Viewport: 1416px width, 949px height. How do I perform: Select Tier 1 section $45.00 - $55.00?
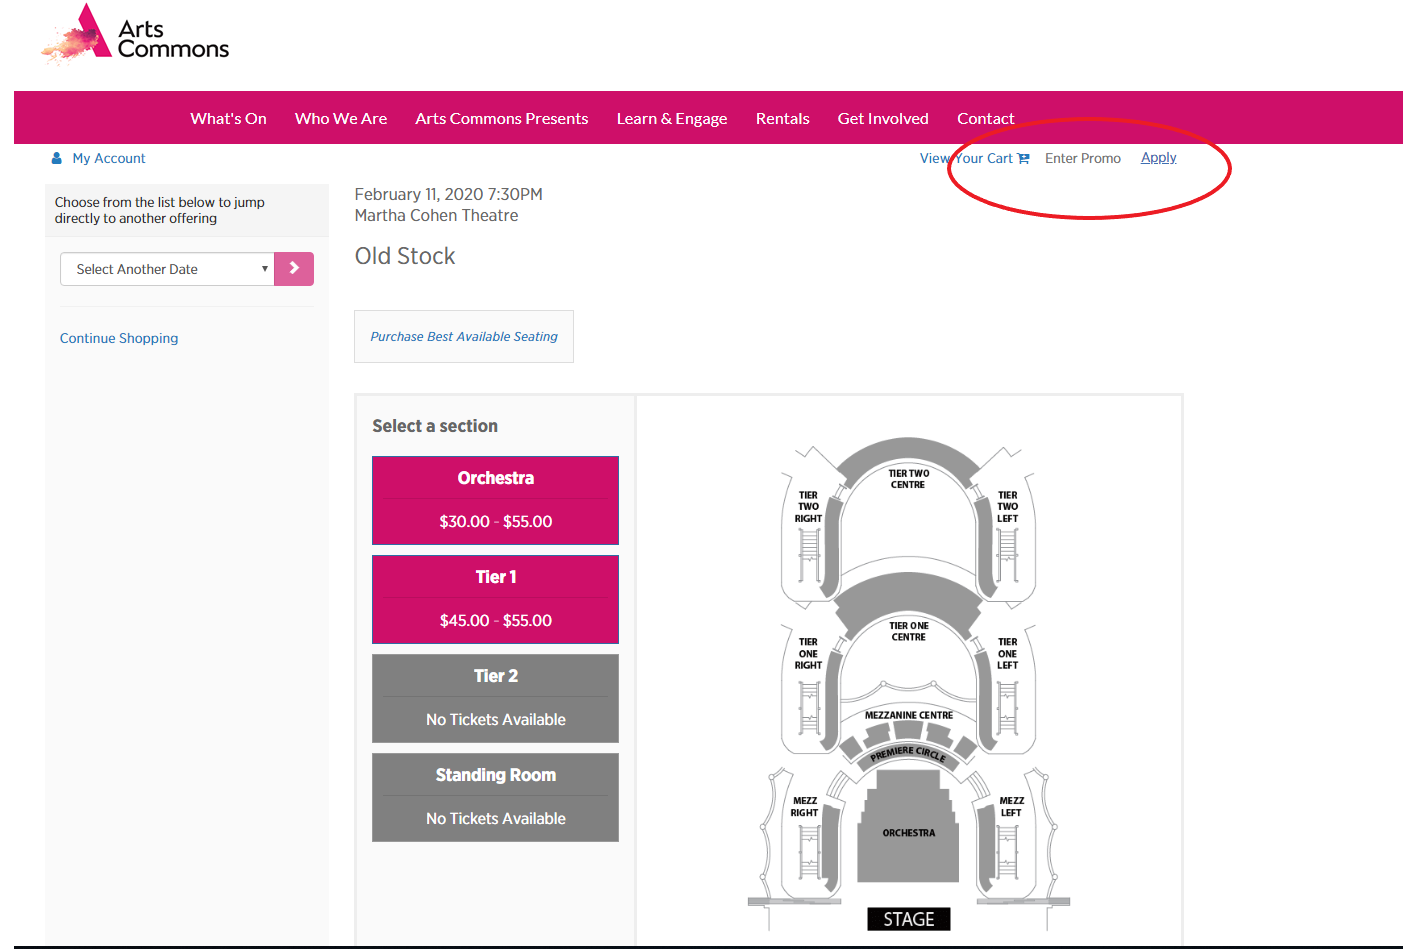point(496,599)
